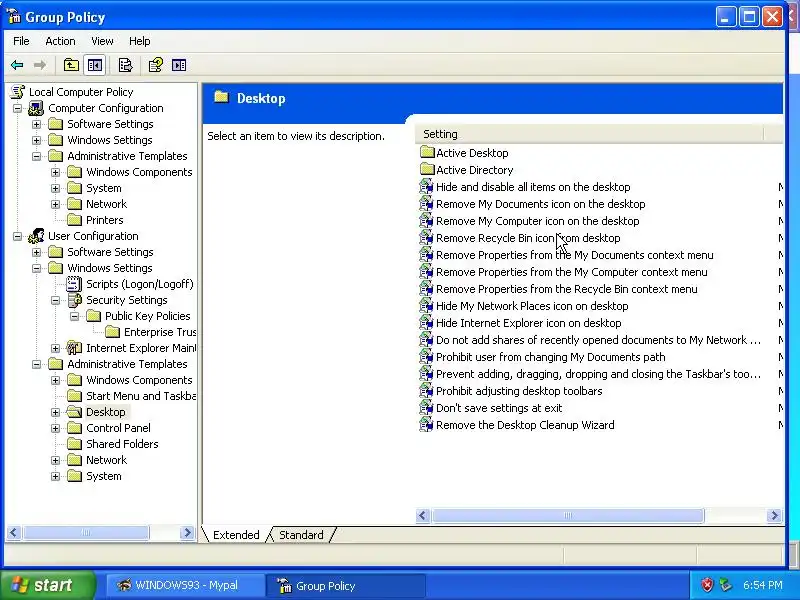
Task: Click the User Configuration icon
Action: click(x=36, y=236)
